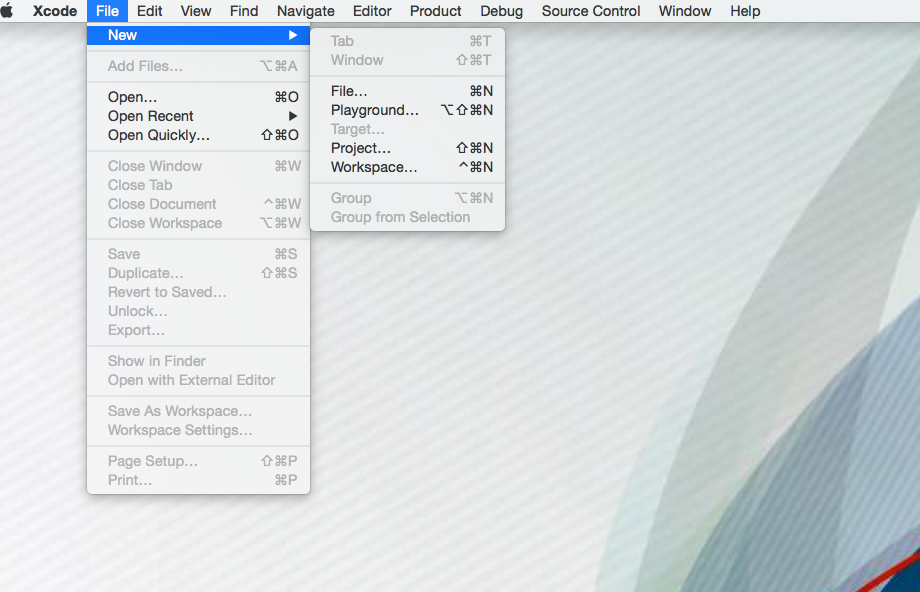This screenshot has height=592, width=920.
Task: Click the disabled Group item
Action: point(407,198)
